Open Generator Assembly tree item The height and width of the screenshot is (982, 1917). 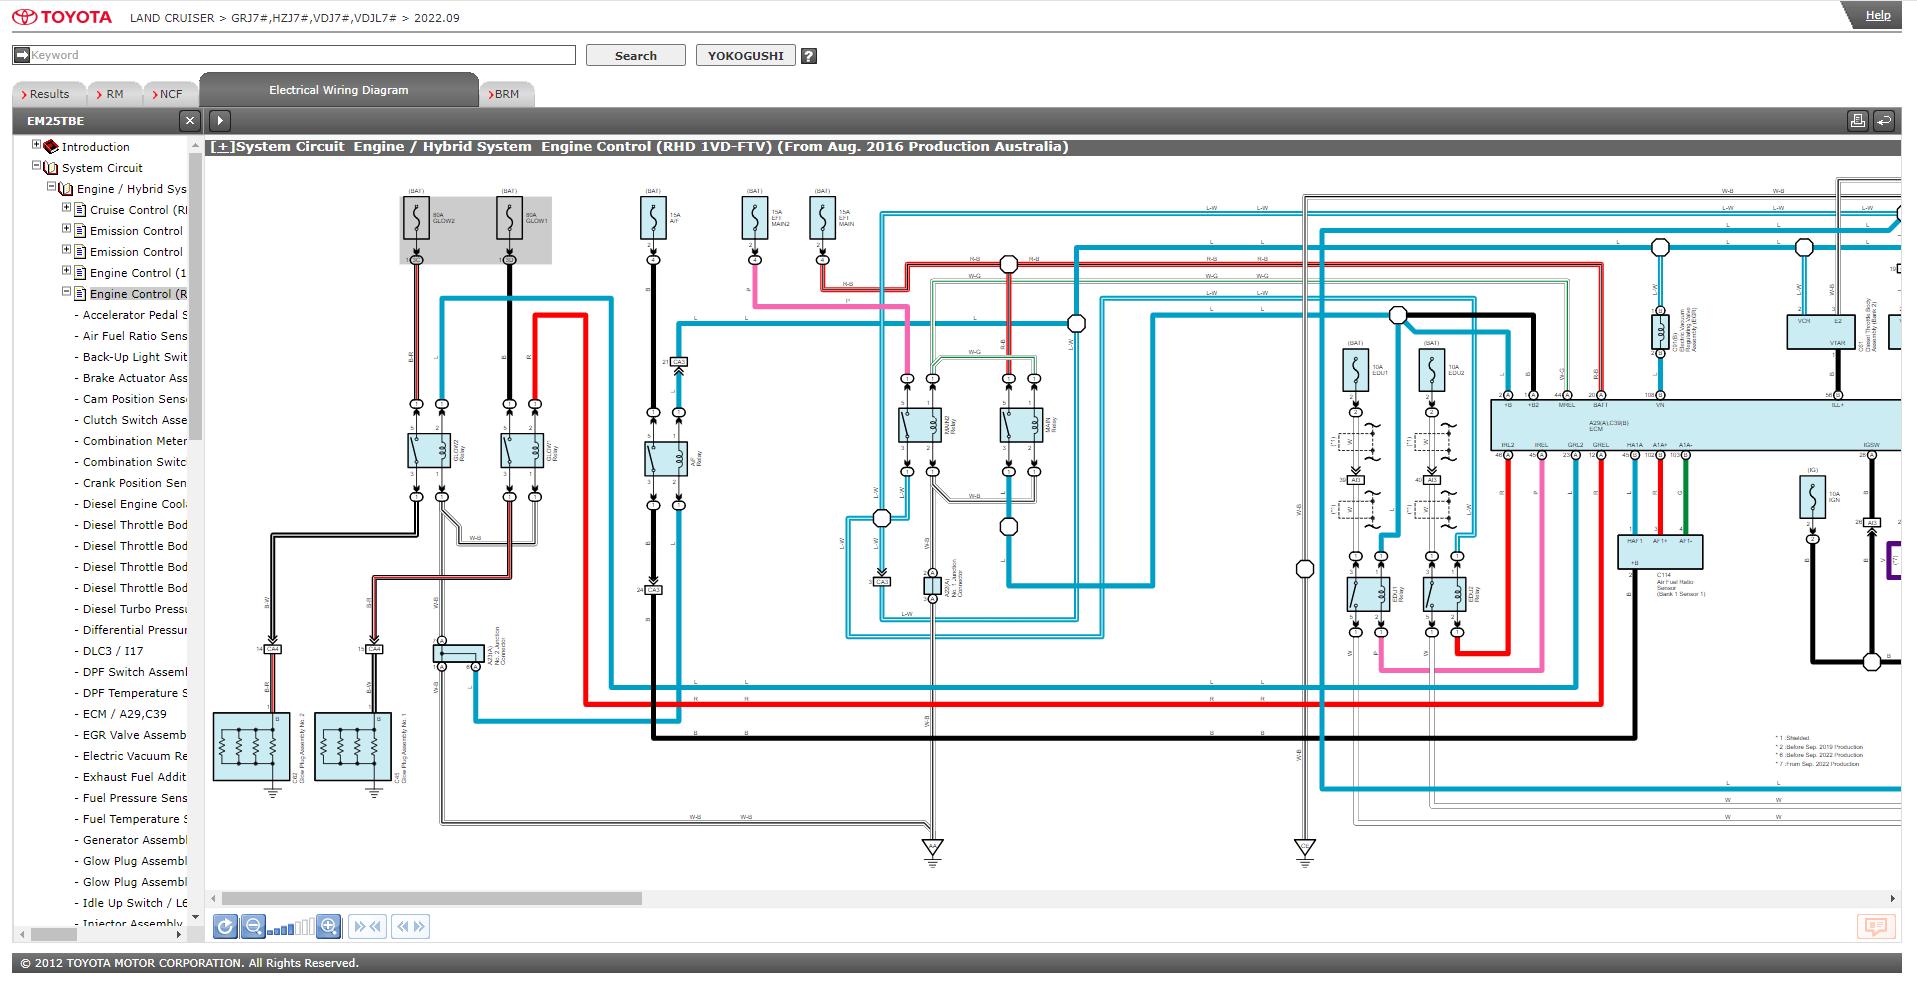[135, 840]
